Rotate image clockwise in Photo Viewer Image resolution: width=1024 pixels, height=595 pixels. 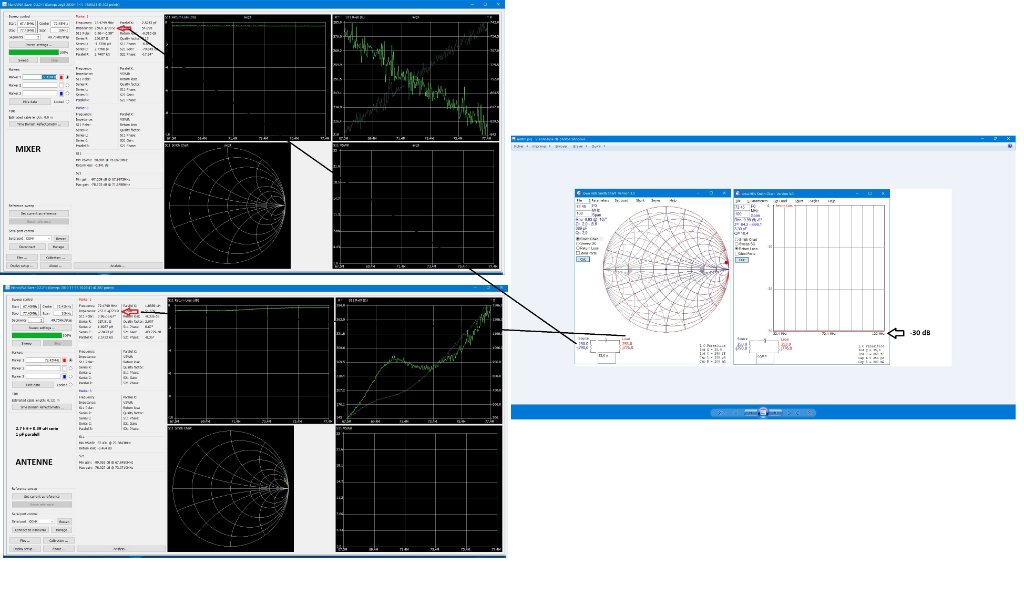[x=797, y=413]
